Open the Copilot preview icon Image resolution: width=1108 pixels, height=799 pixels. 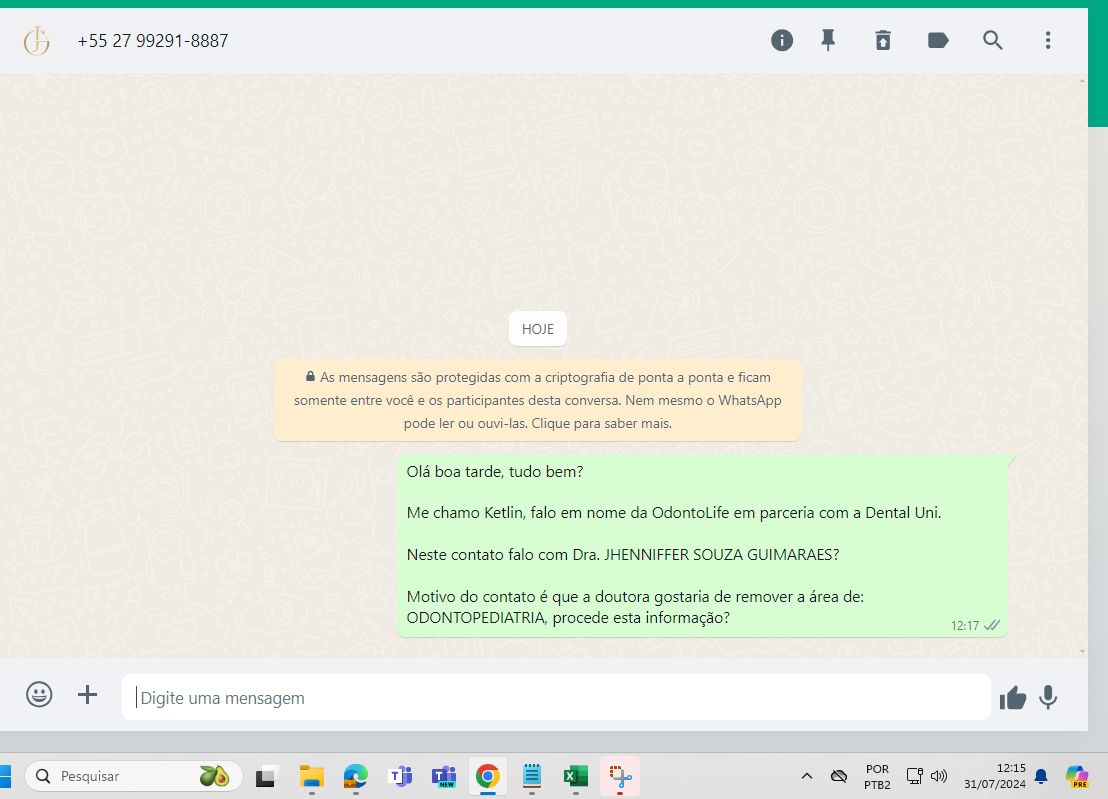1077,776
